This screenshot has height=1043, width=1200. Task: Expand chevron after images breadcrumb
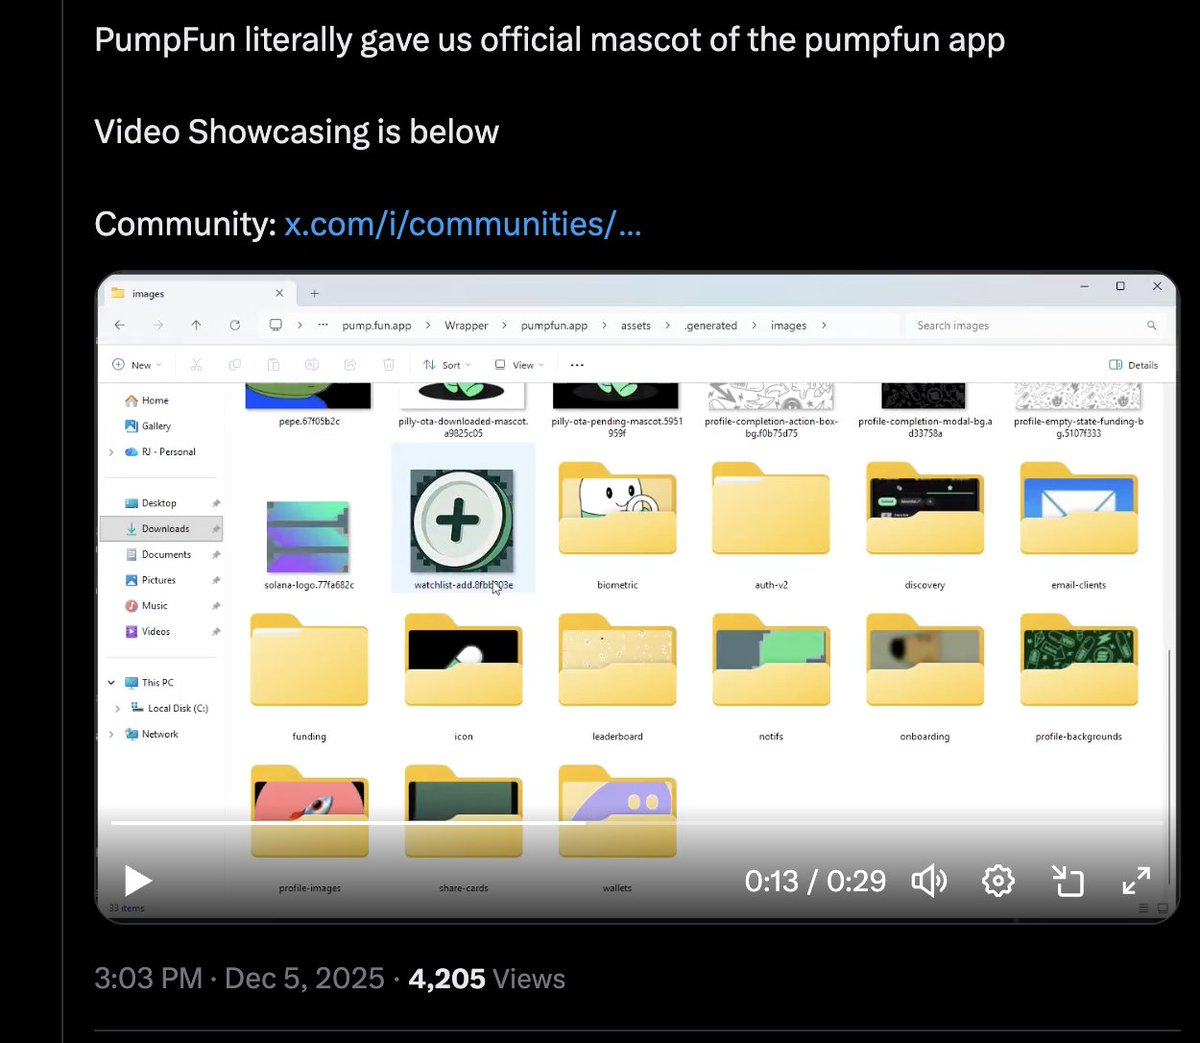(x=824, y=325)
